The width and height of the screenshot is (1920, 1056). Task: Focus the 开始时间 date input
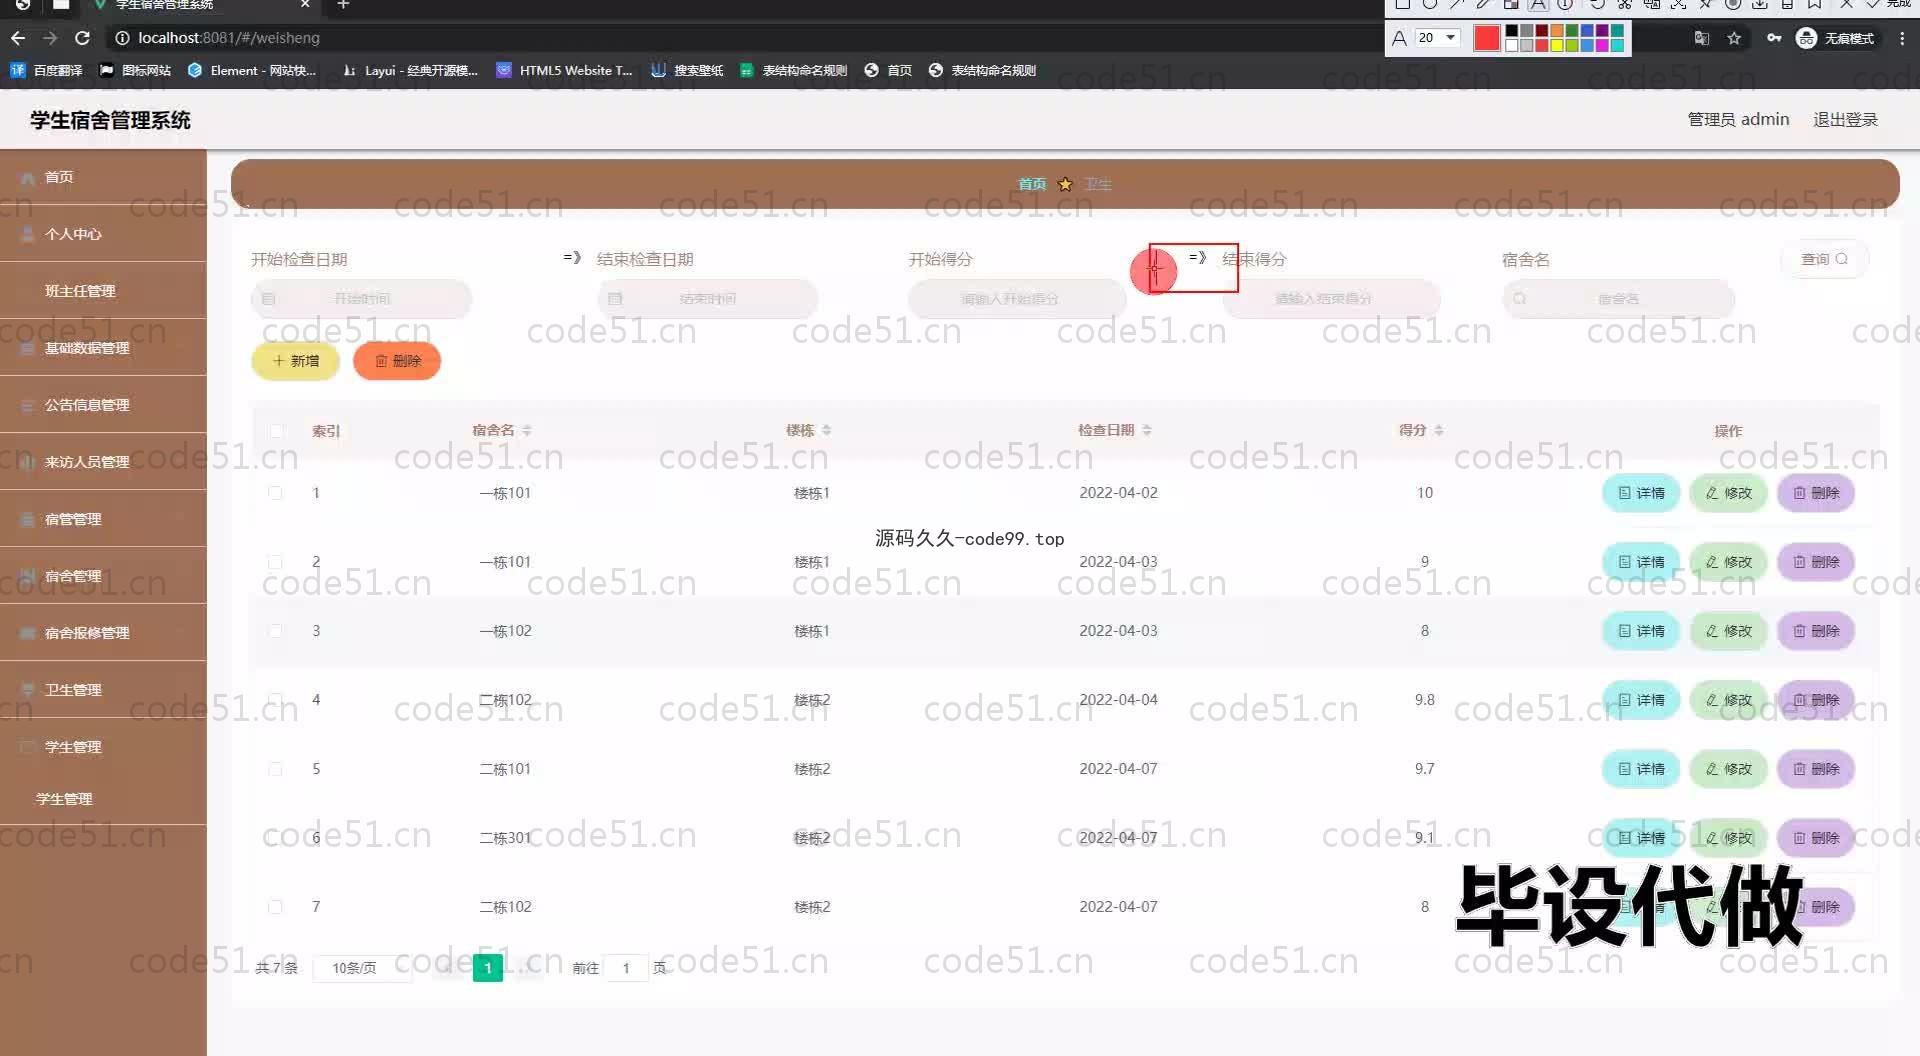[x=361, y=299]
